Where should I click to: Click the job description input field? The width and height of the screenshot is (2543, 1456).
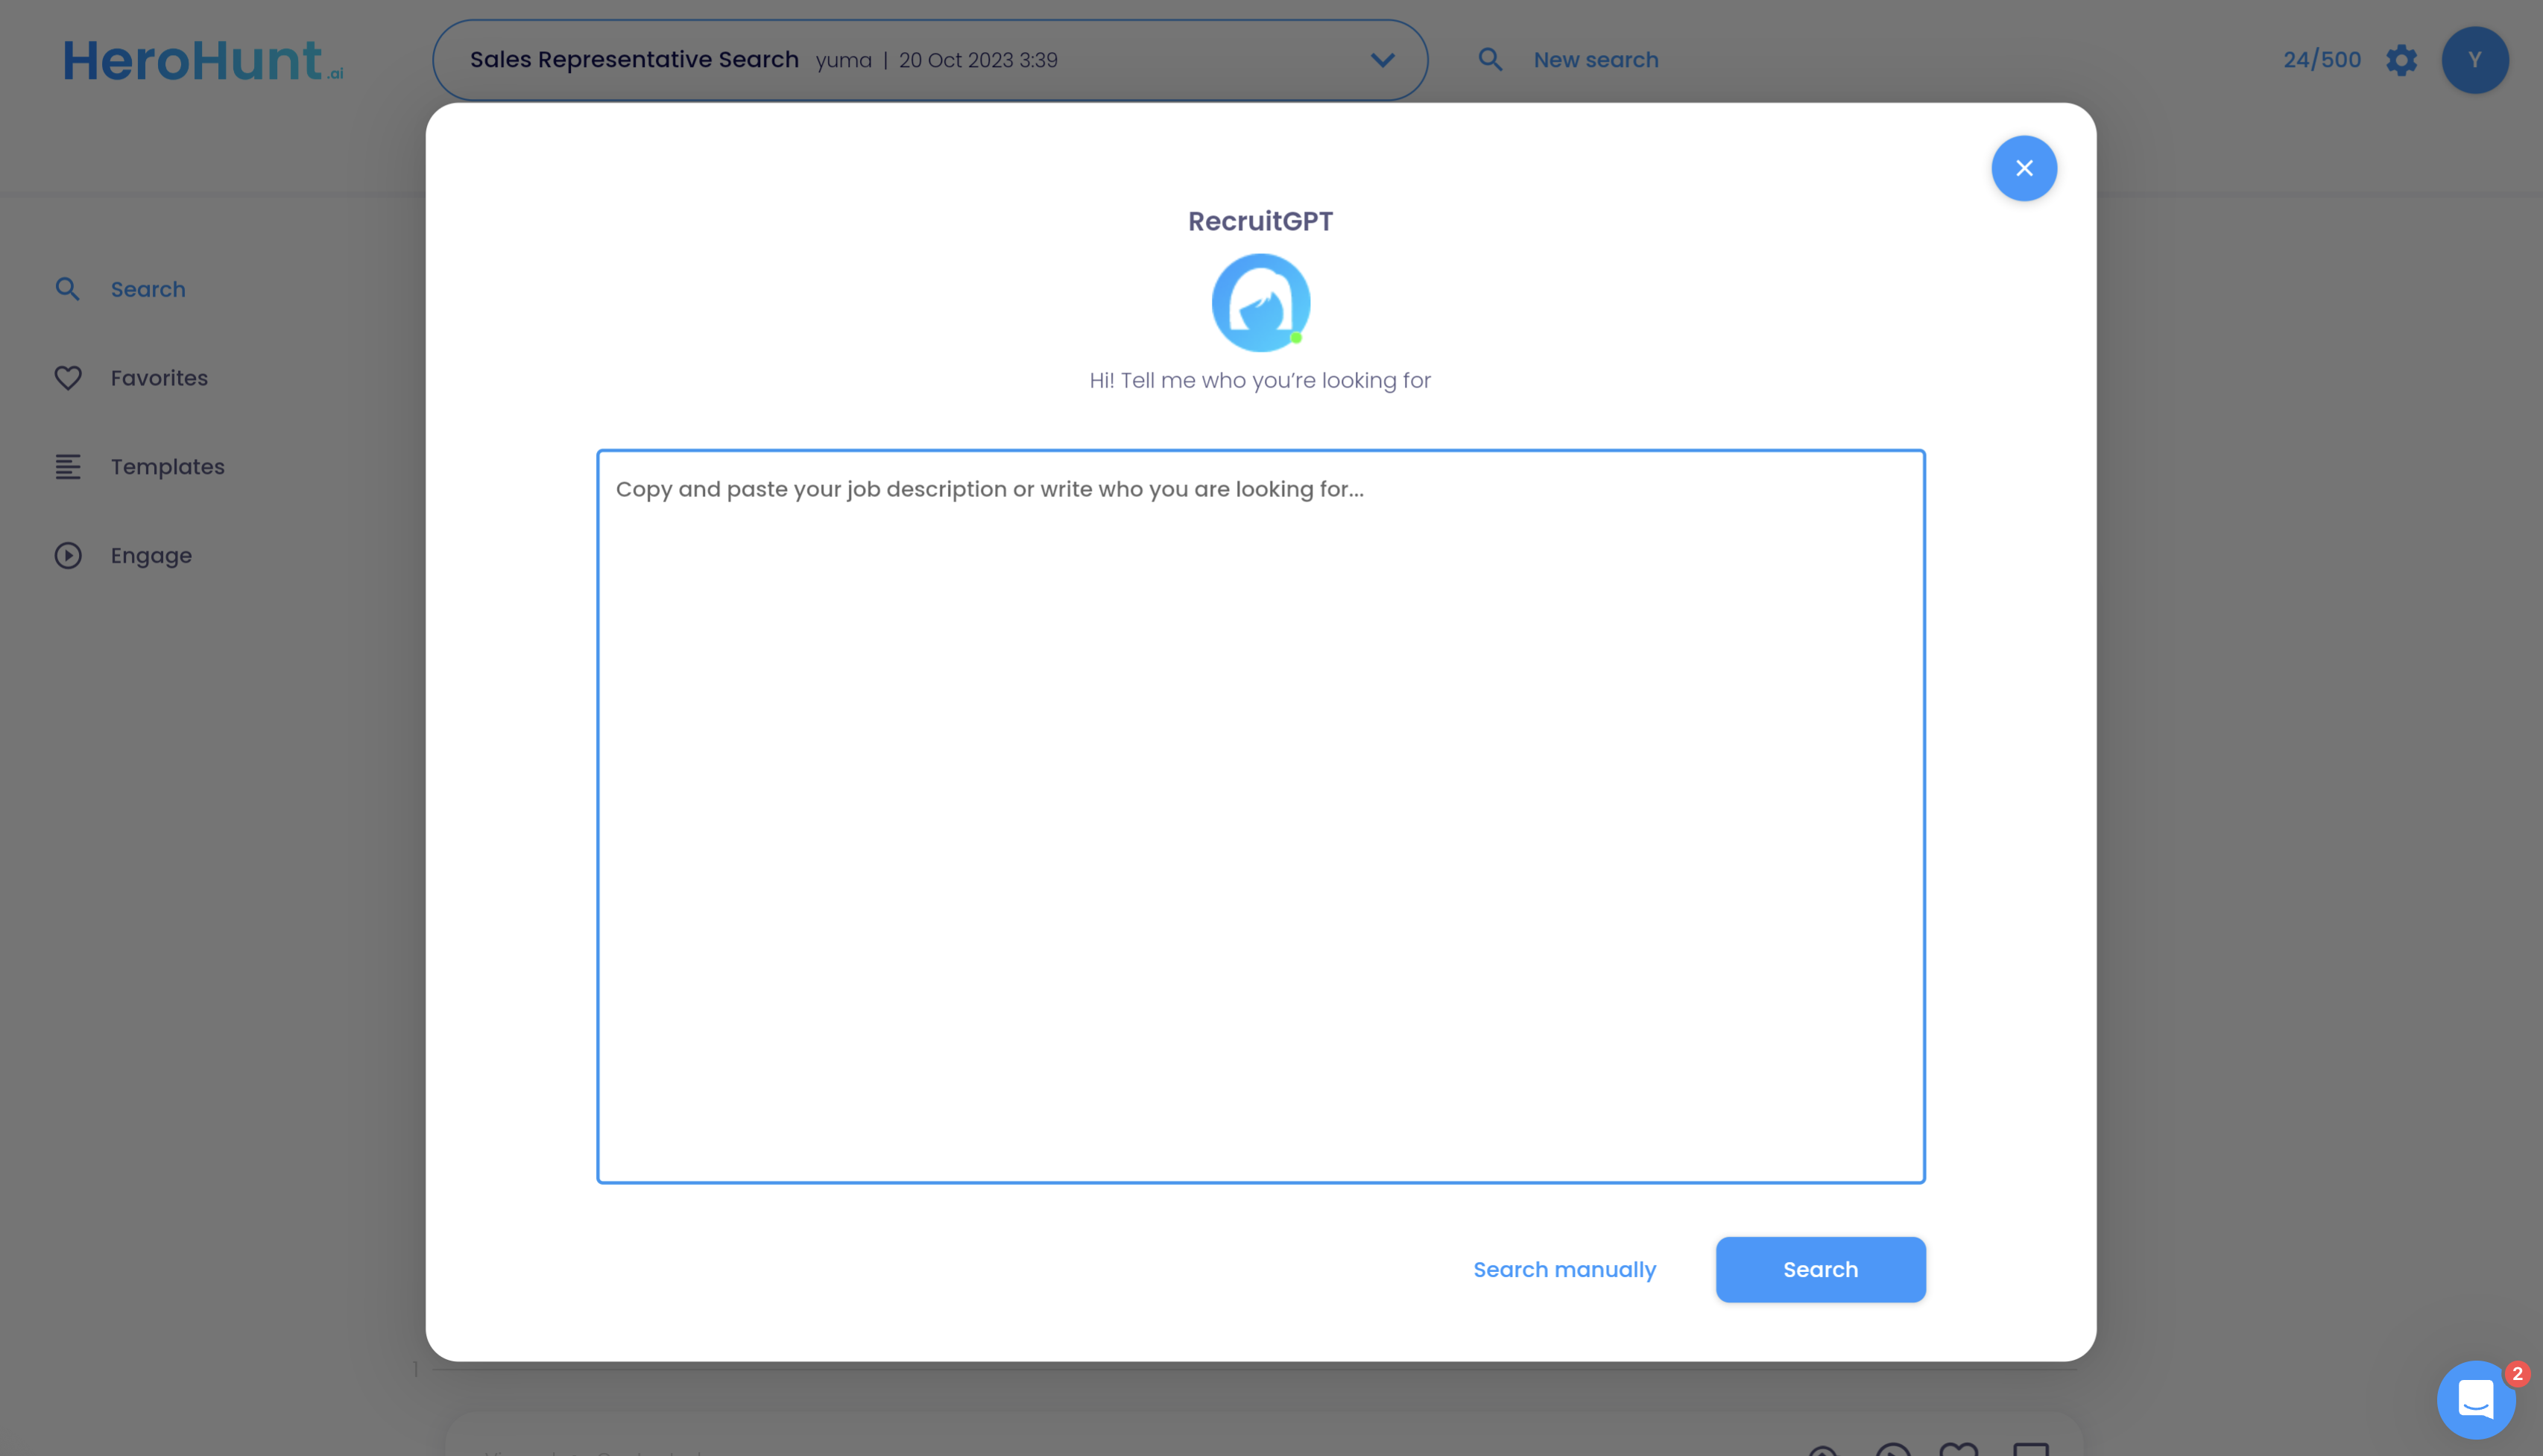click(x=1260, y=815)
